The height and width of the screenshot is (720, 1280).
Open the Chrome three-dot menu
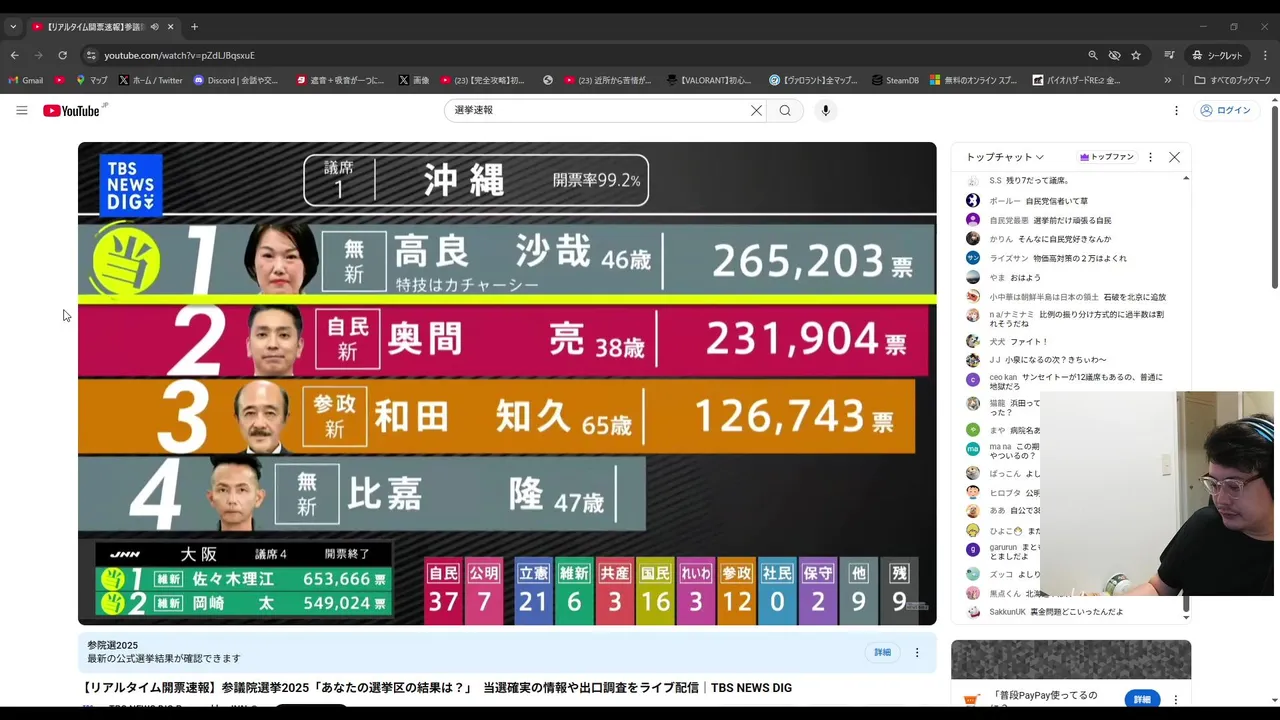(1265, 55)
